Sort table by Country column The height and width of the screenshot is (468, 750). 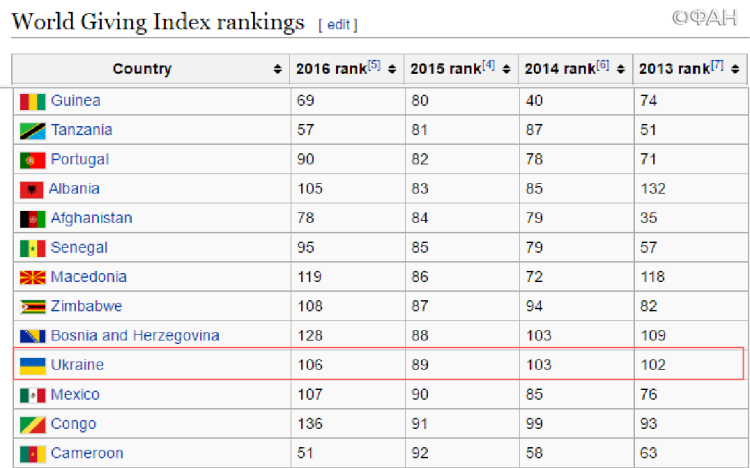(277, 69)
